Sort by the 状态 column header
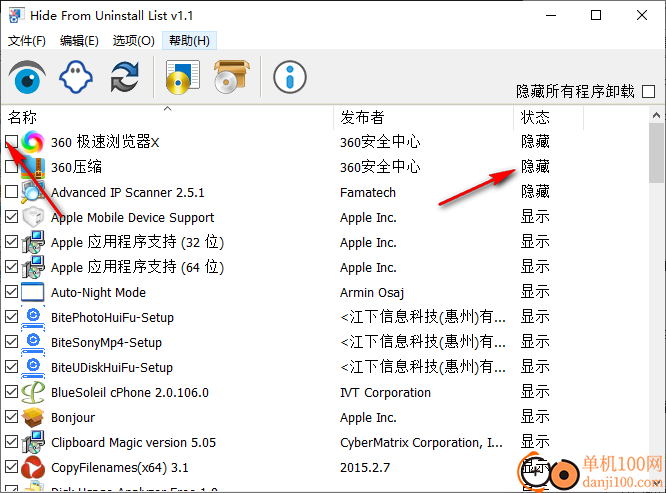 click(549, 117)
